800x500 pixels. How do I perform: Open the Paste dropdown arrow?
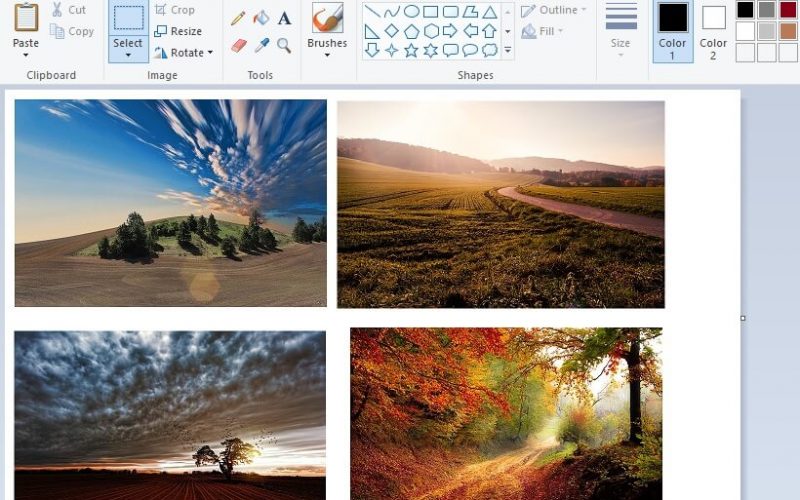click(x=26, y=55)
